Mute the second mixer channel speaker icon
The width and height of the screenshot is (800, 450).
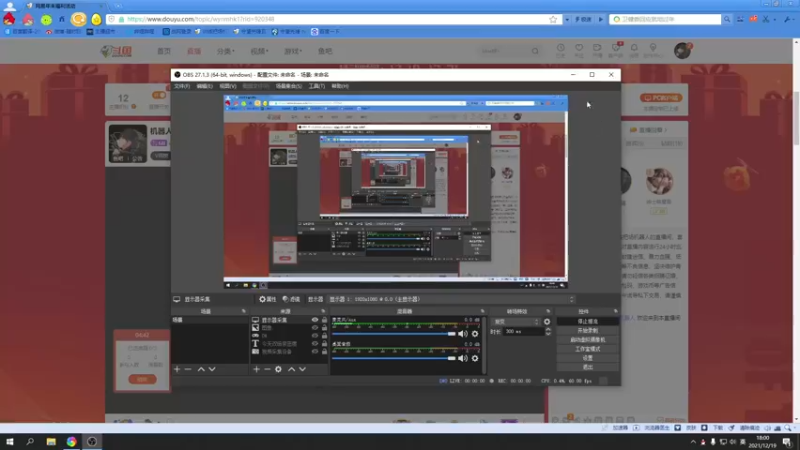click(x=463, y=358)
